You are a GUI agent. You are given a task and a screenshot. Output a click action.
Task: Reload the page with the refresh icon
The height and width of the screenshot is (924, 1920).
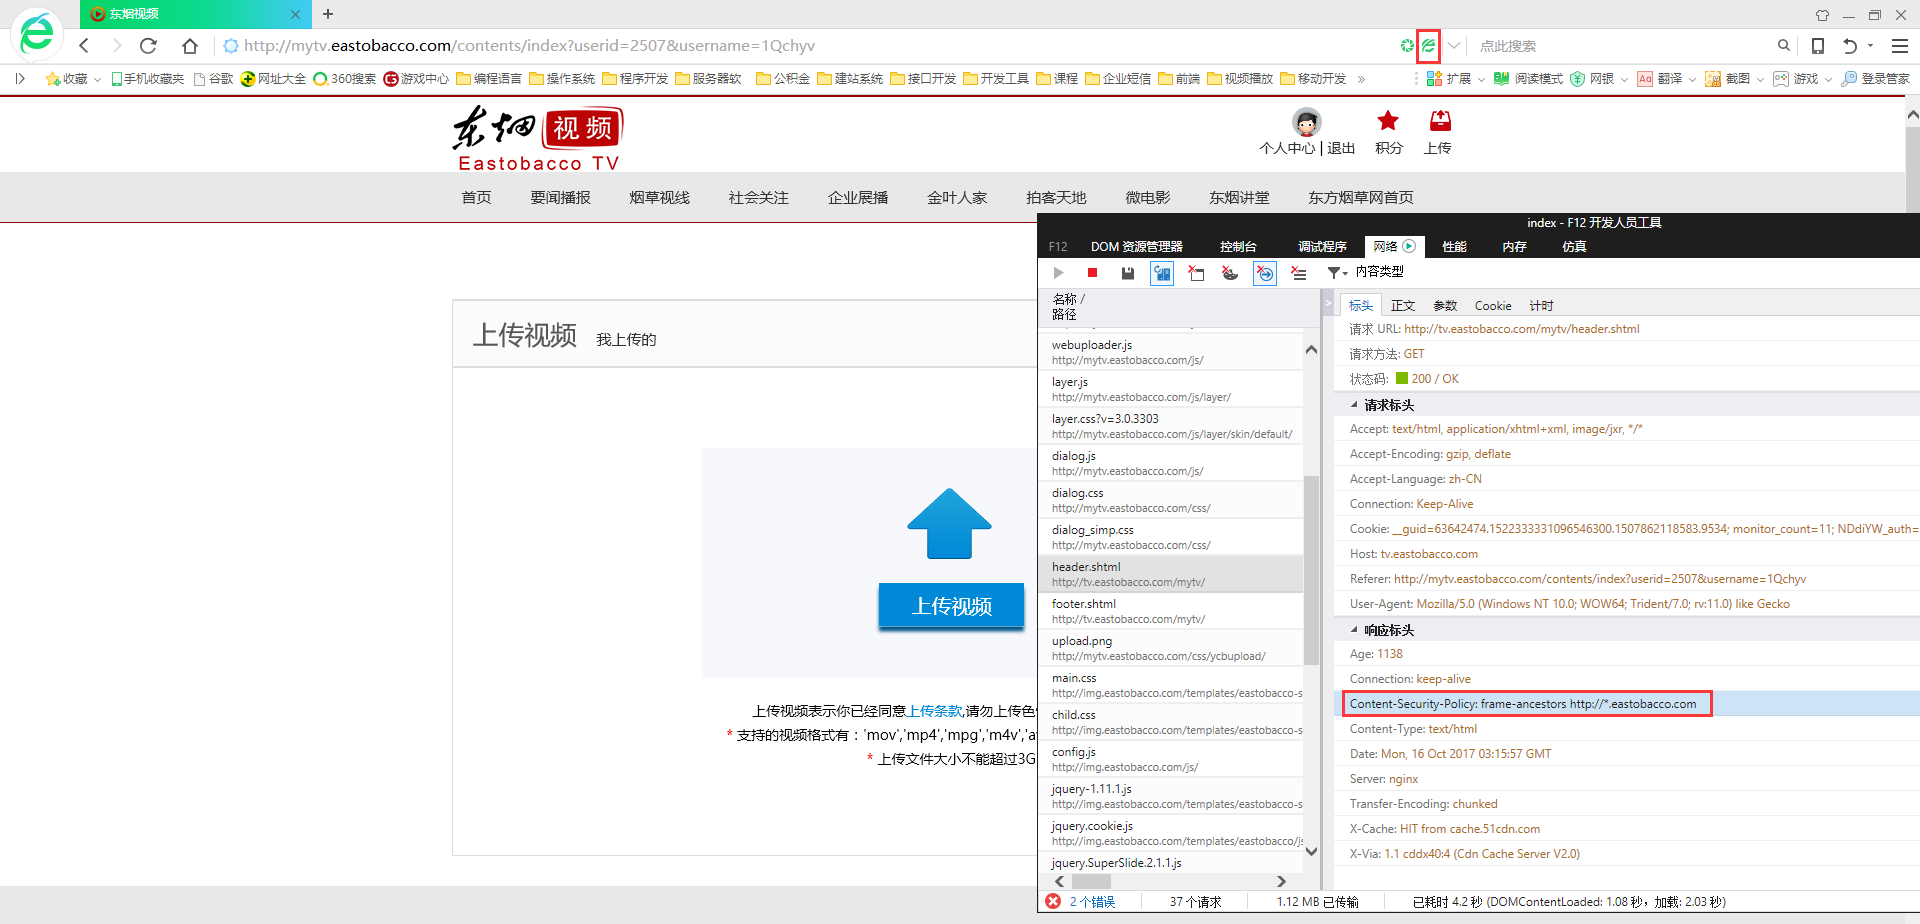pos(148,46)
